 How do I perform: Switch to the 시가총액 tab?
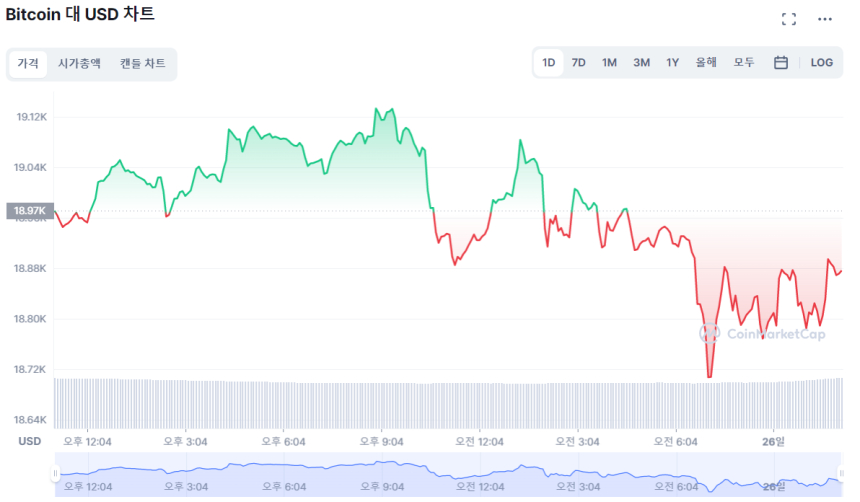point(79,64)
